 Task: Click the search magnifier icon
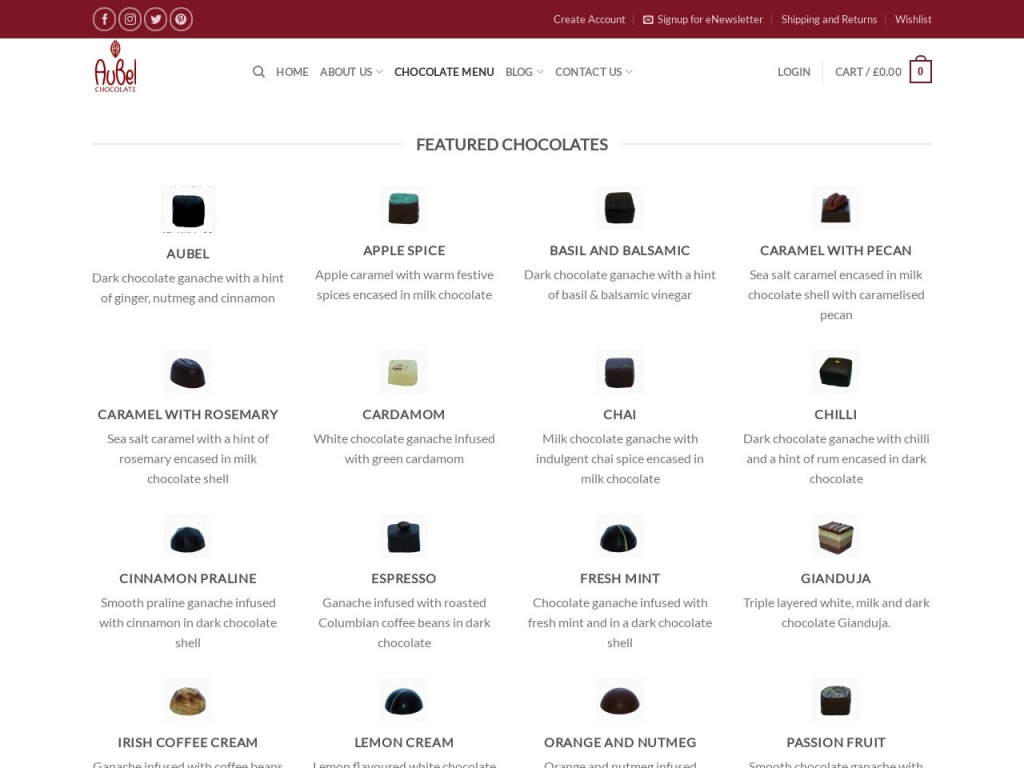[259, 72]
